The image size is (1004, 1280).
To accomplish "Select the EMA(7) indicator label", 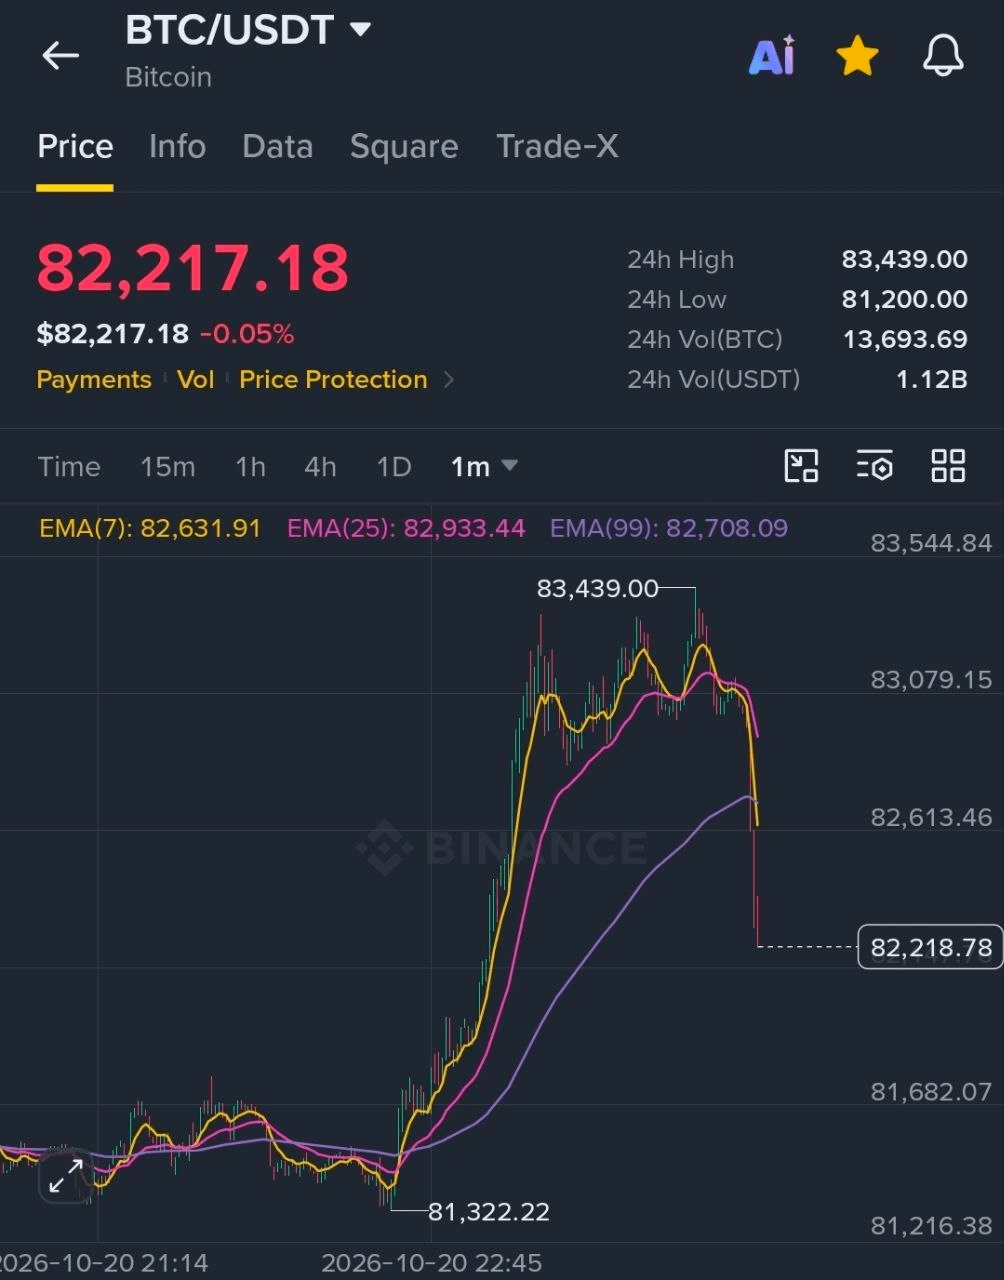I will (150, 528).
